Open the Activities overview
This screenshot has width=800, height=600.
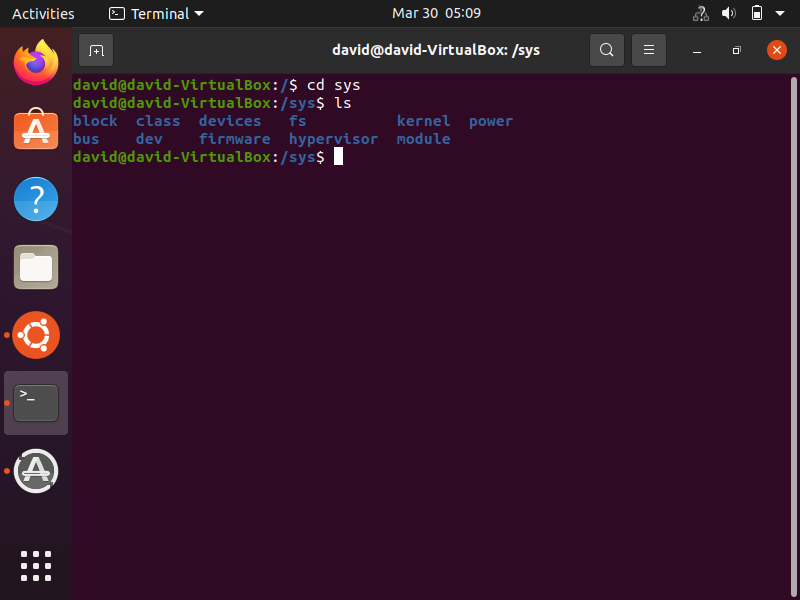[x=43, y=14]
